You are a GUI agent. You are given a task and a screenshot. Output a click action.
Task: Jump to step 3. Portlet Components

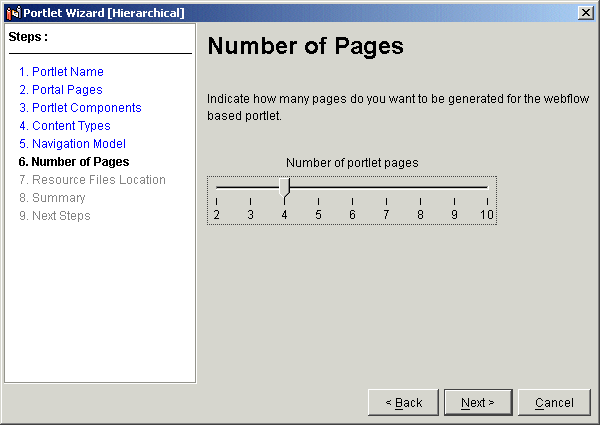tap(80, 107)
